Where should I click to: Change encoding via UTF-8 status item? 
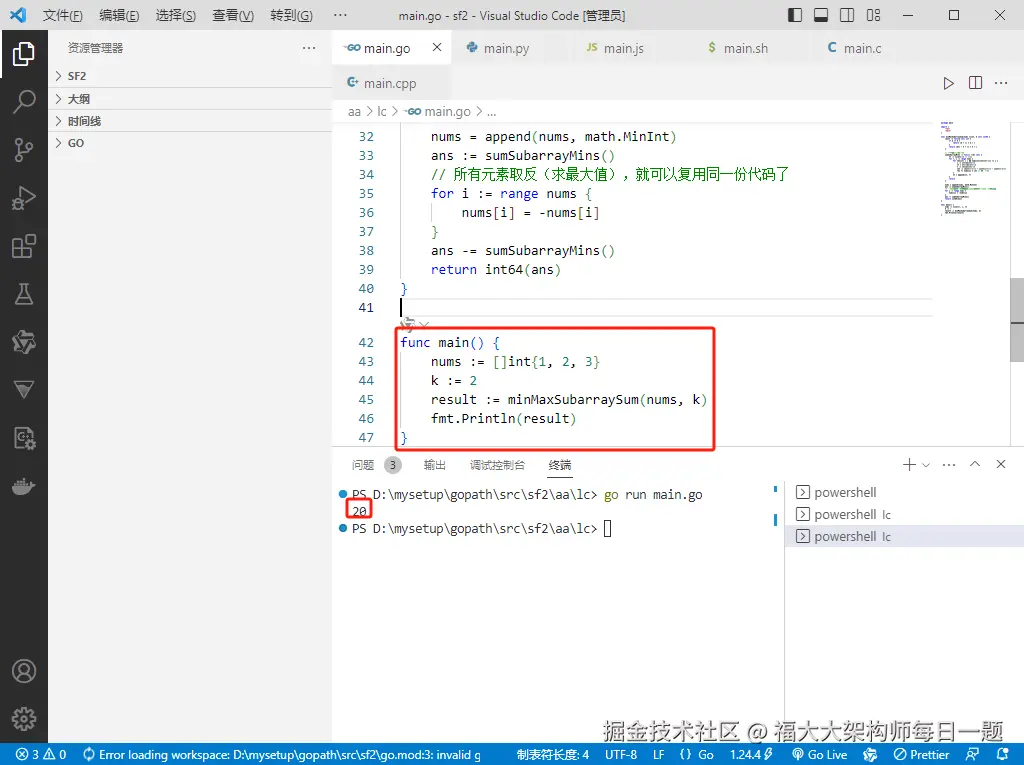pyautogui.click(x=620, y=754)
